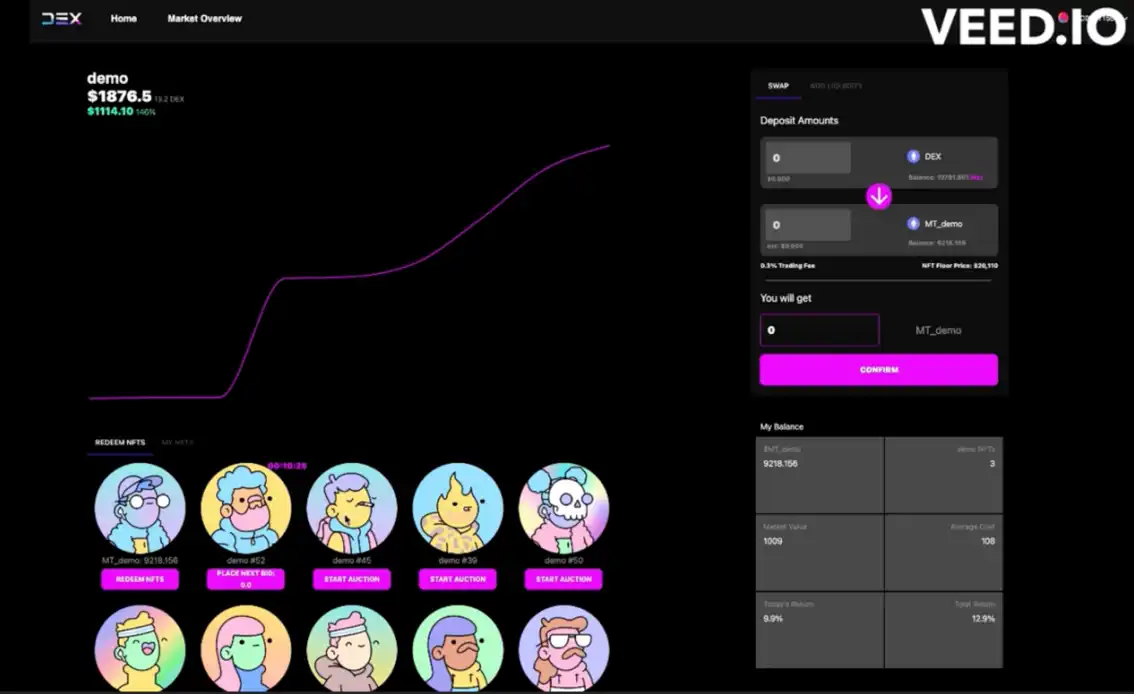The image size is (1134, 694).
Task: Click the 12.9% total return value
Action: [x=984, y=619]
